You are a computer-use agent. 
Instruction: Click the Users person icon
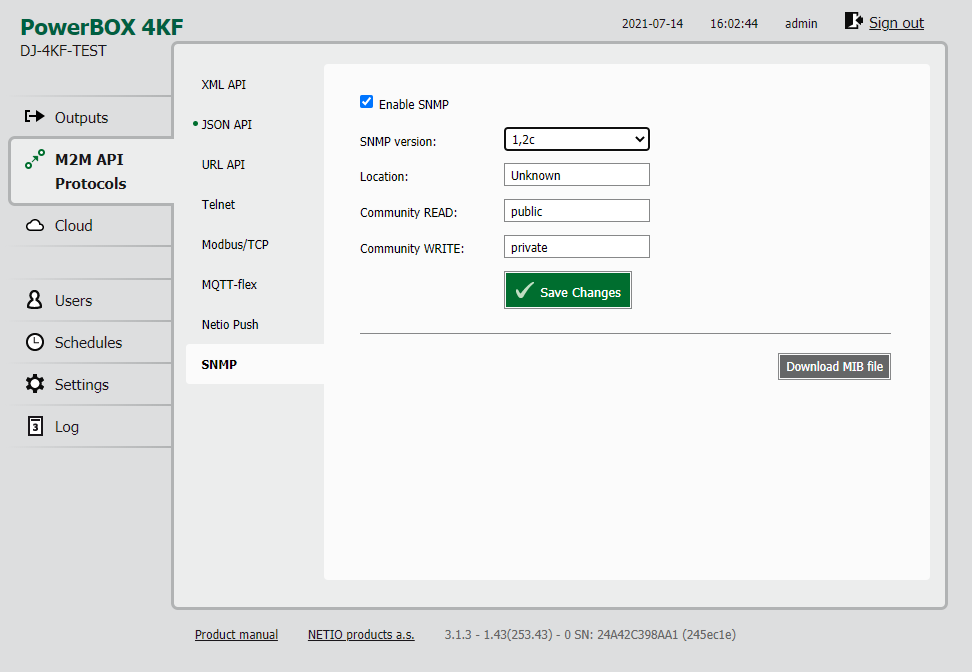pyautogui.click(x=35, y=301)
